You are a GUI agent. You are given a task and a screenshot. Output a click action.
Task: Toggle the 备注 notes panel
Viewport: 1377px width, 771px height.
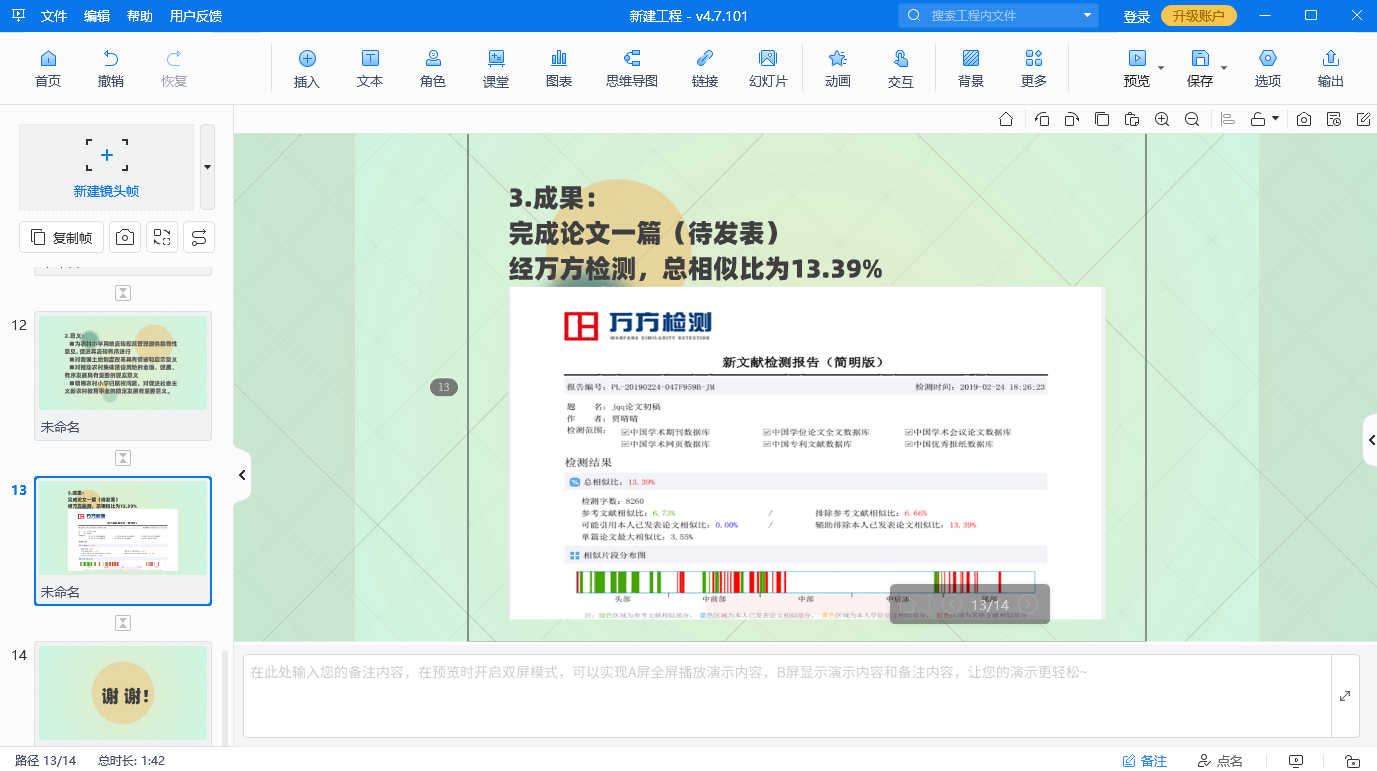[1145, 761]
